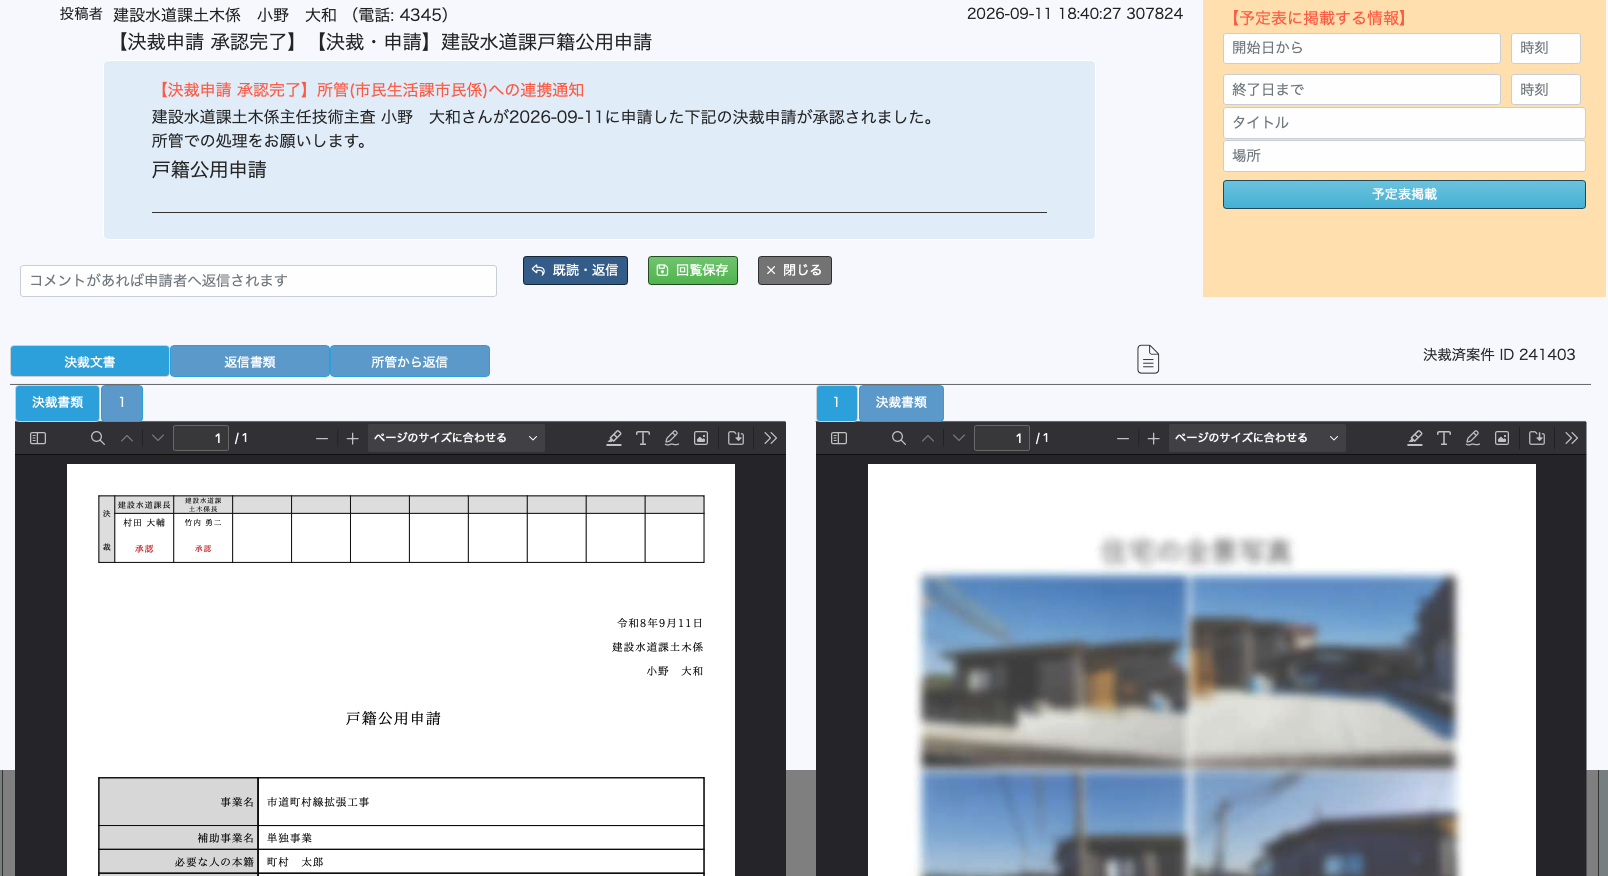Go to next page in left PDF viewer
The height and width of the screenshot is (876, 1608).
[158, 438]
